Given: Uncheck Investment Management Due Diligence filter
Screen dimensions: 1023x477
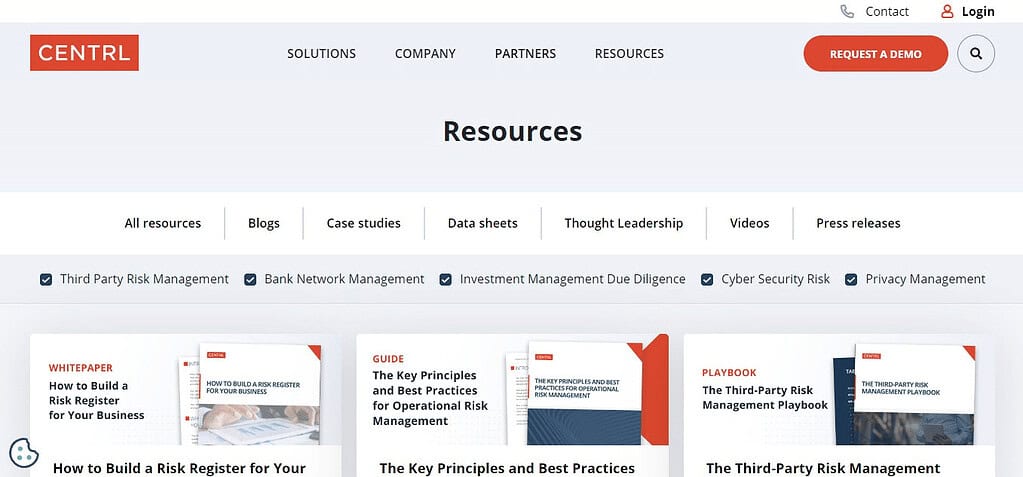Looking at the screenshot, I should click(x=445, y=279).
